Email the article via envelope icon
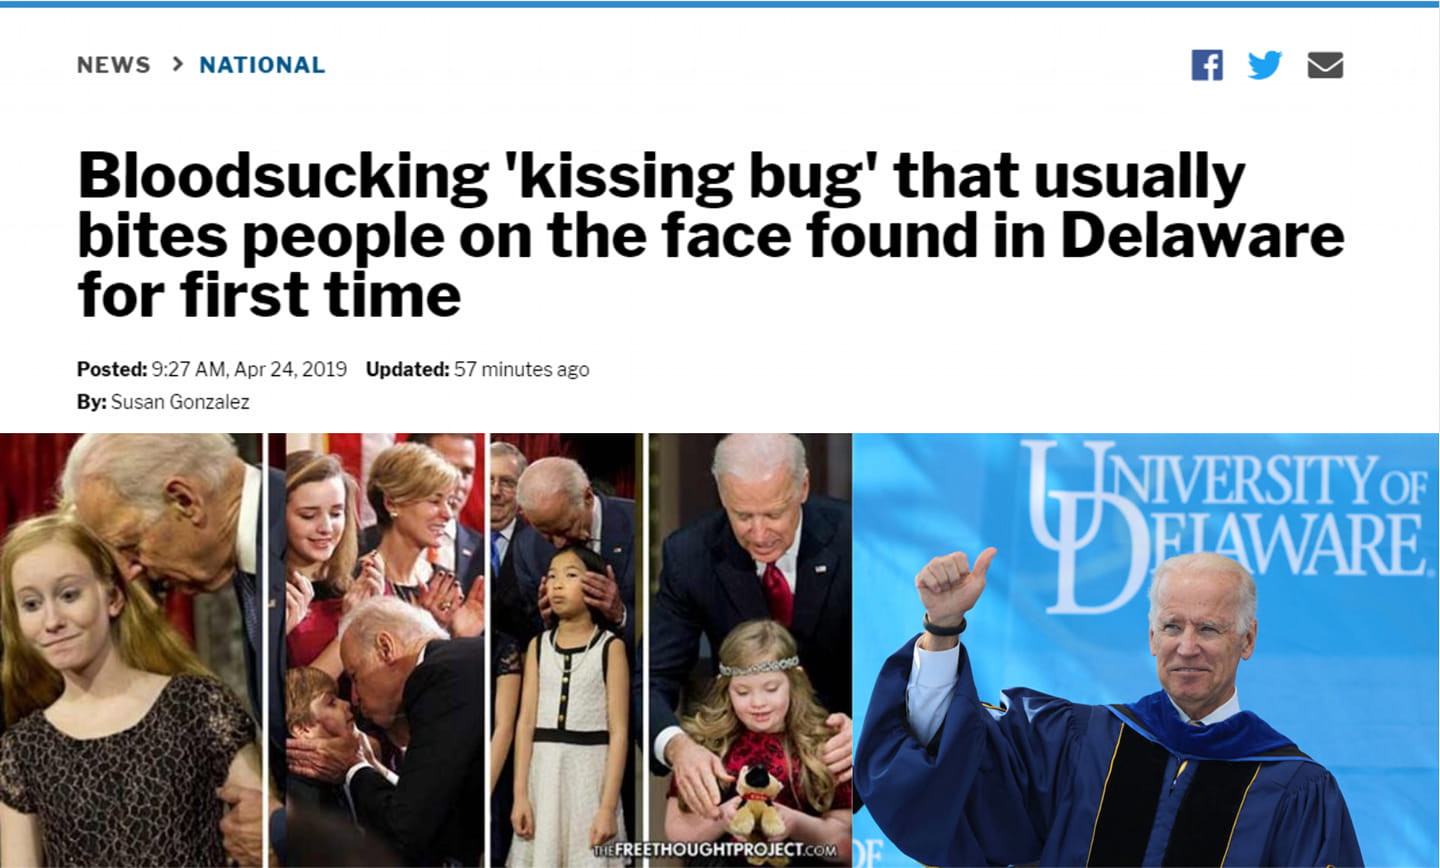This screenshot has width=1440, height=868. (x=1325, y=66)
